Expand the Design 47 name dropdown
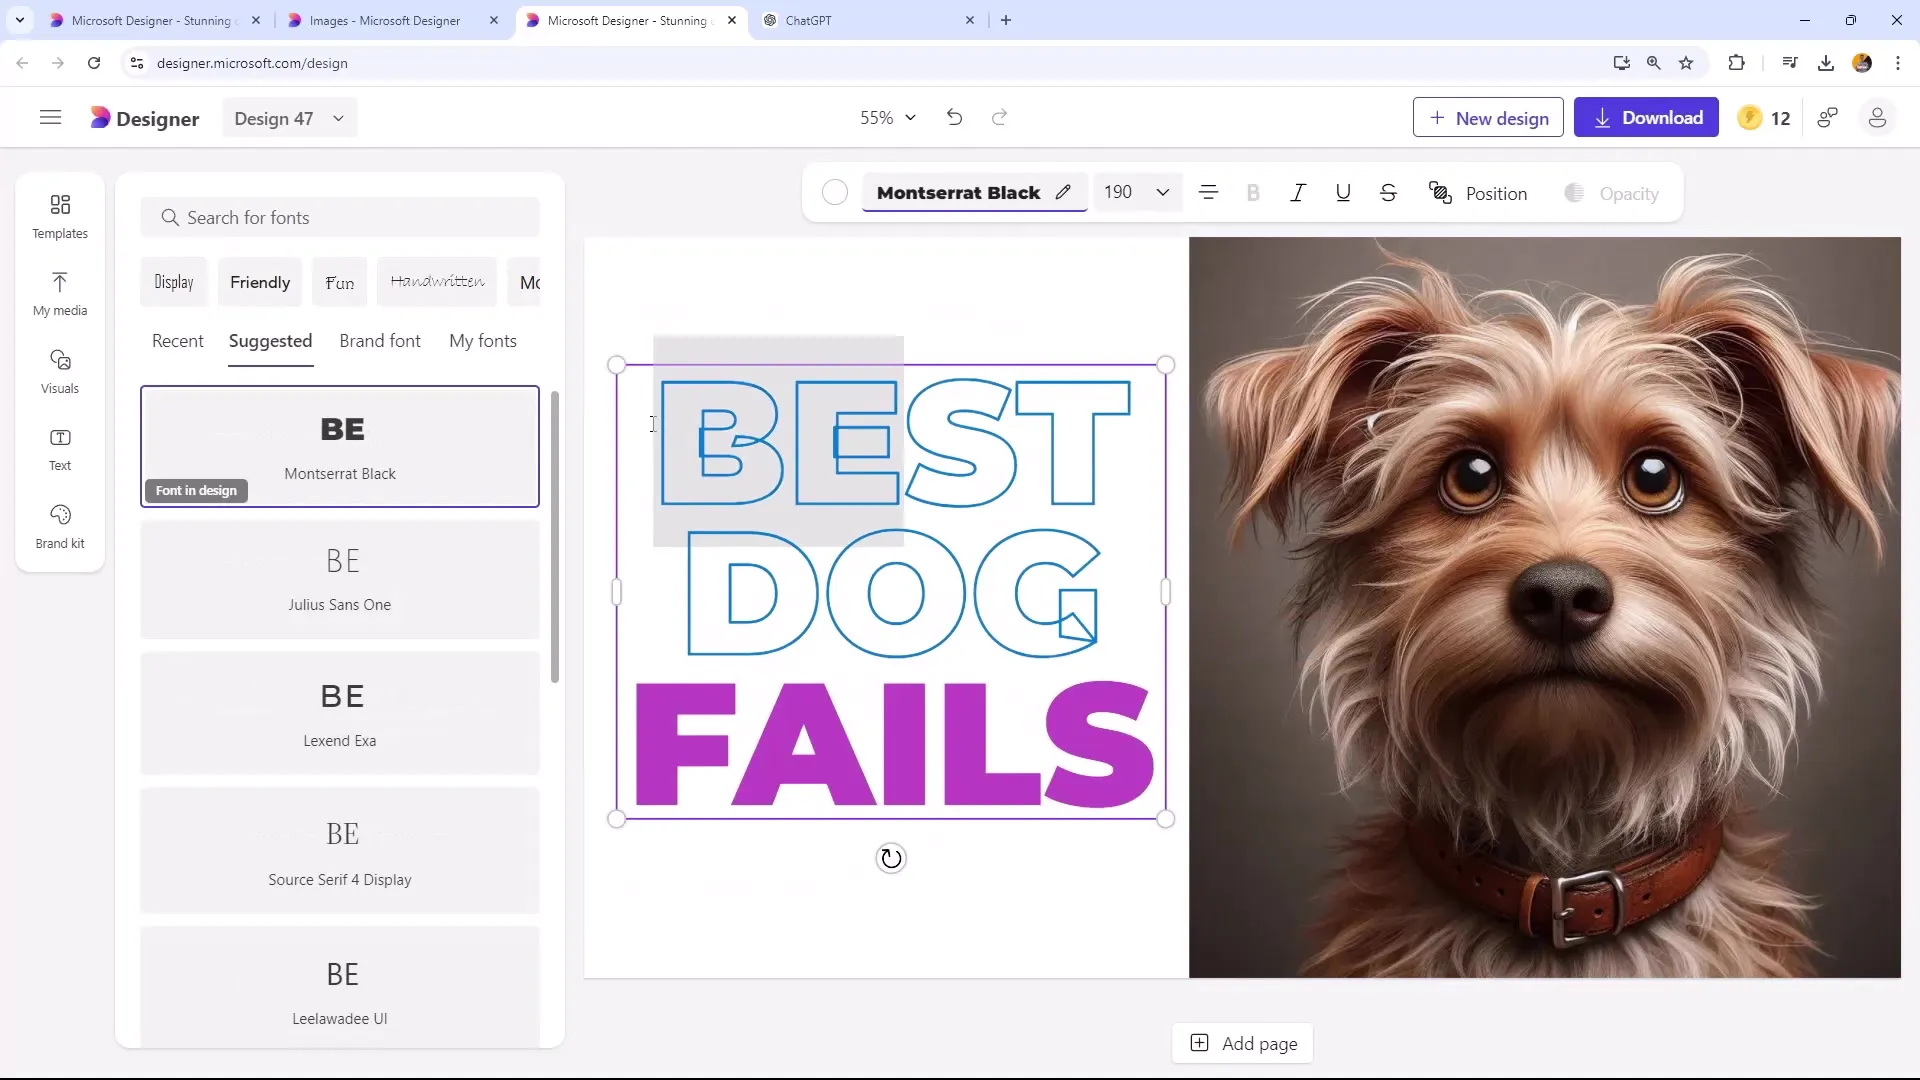The height and width of the screenshot is (1080, 1920). click(290, 118)
